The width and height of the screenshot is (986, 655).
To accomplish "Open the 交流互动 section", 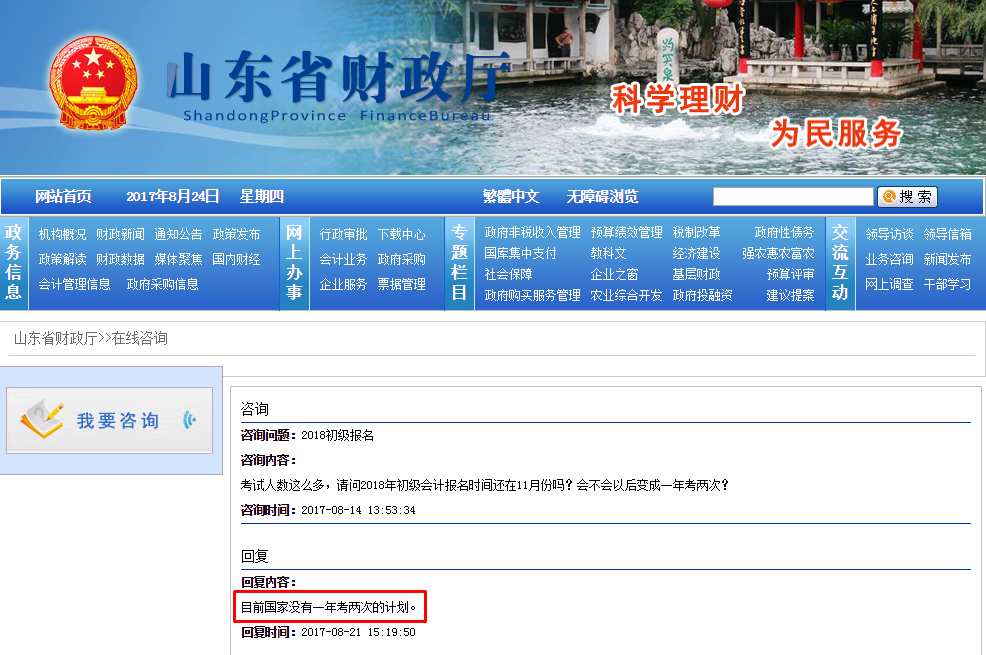I will click(840, 258).
